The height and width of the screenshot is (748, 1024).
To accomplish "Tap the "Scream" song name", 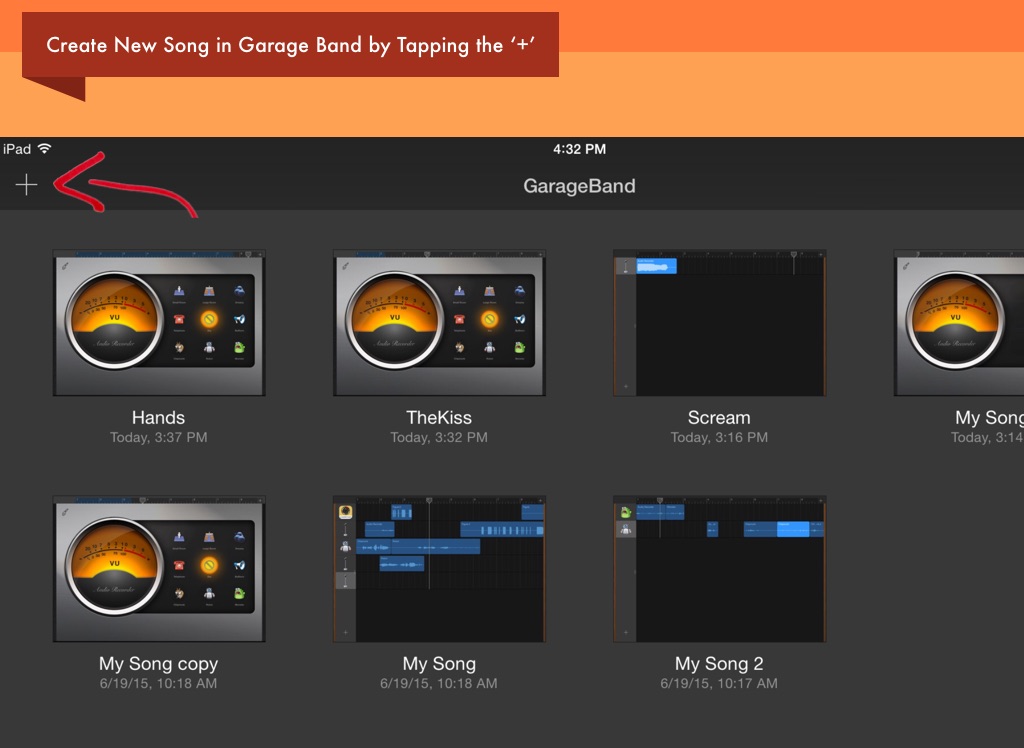I will coord(719,418).
